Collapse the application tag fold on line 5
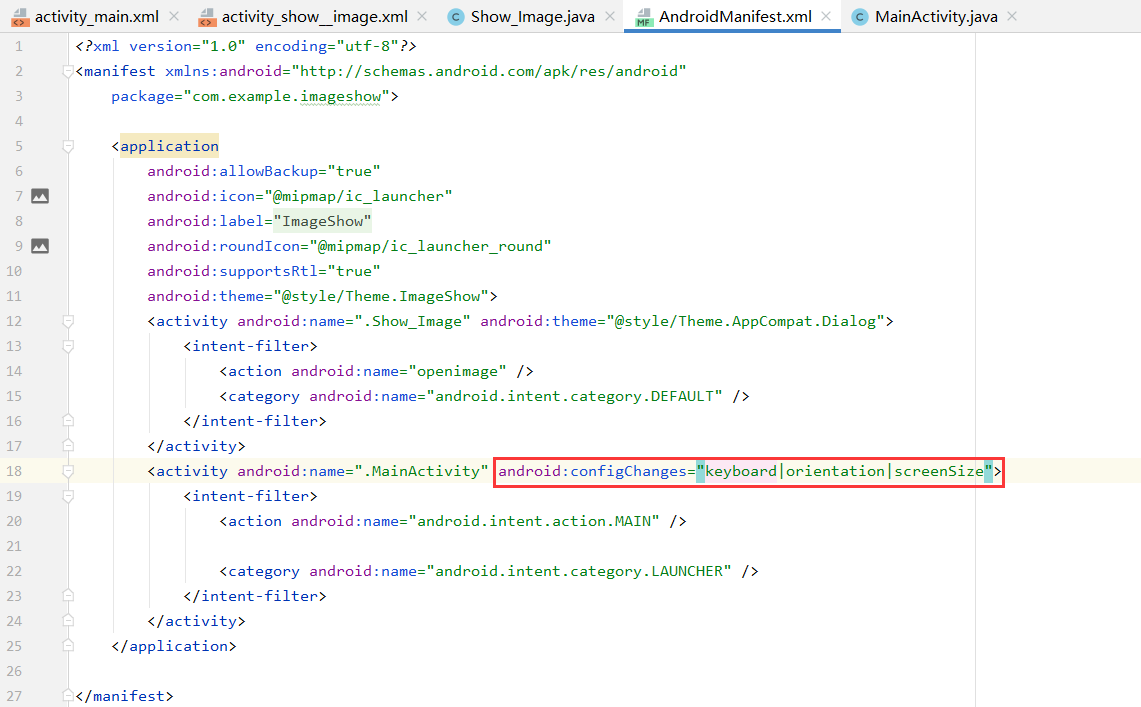The image size is (1141, 707). click(68, 146)
